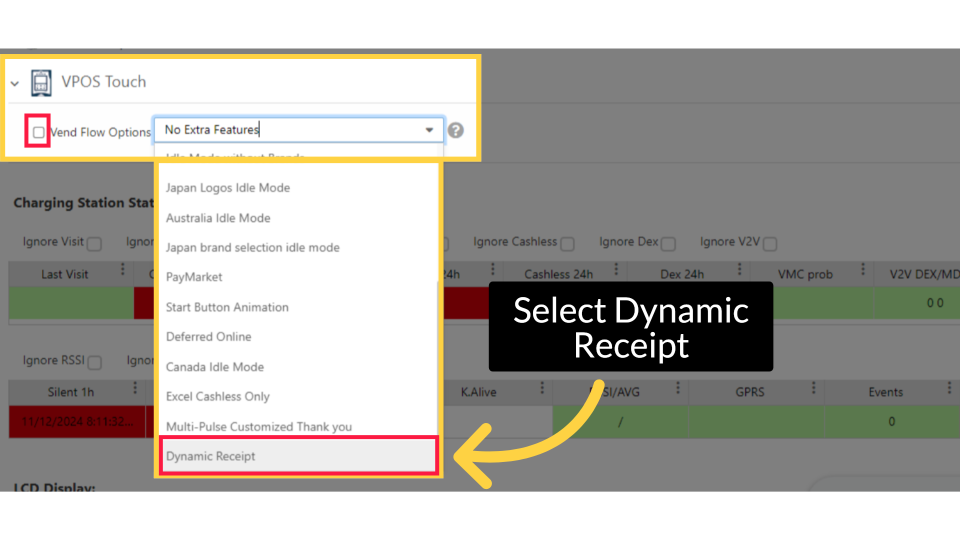
Task: Click the Events column header
Action: tap(885, 392)
